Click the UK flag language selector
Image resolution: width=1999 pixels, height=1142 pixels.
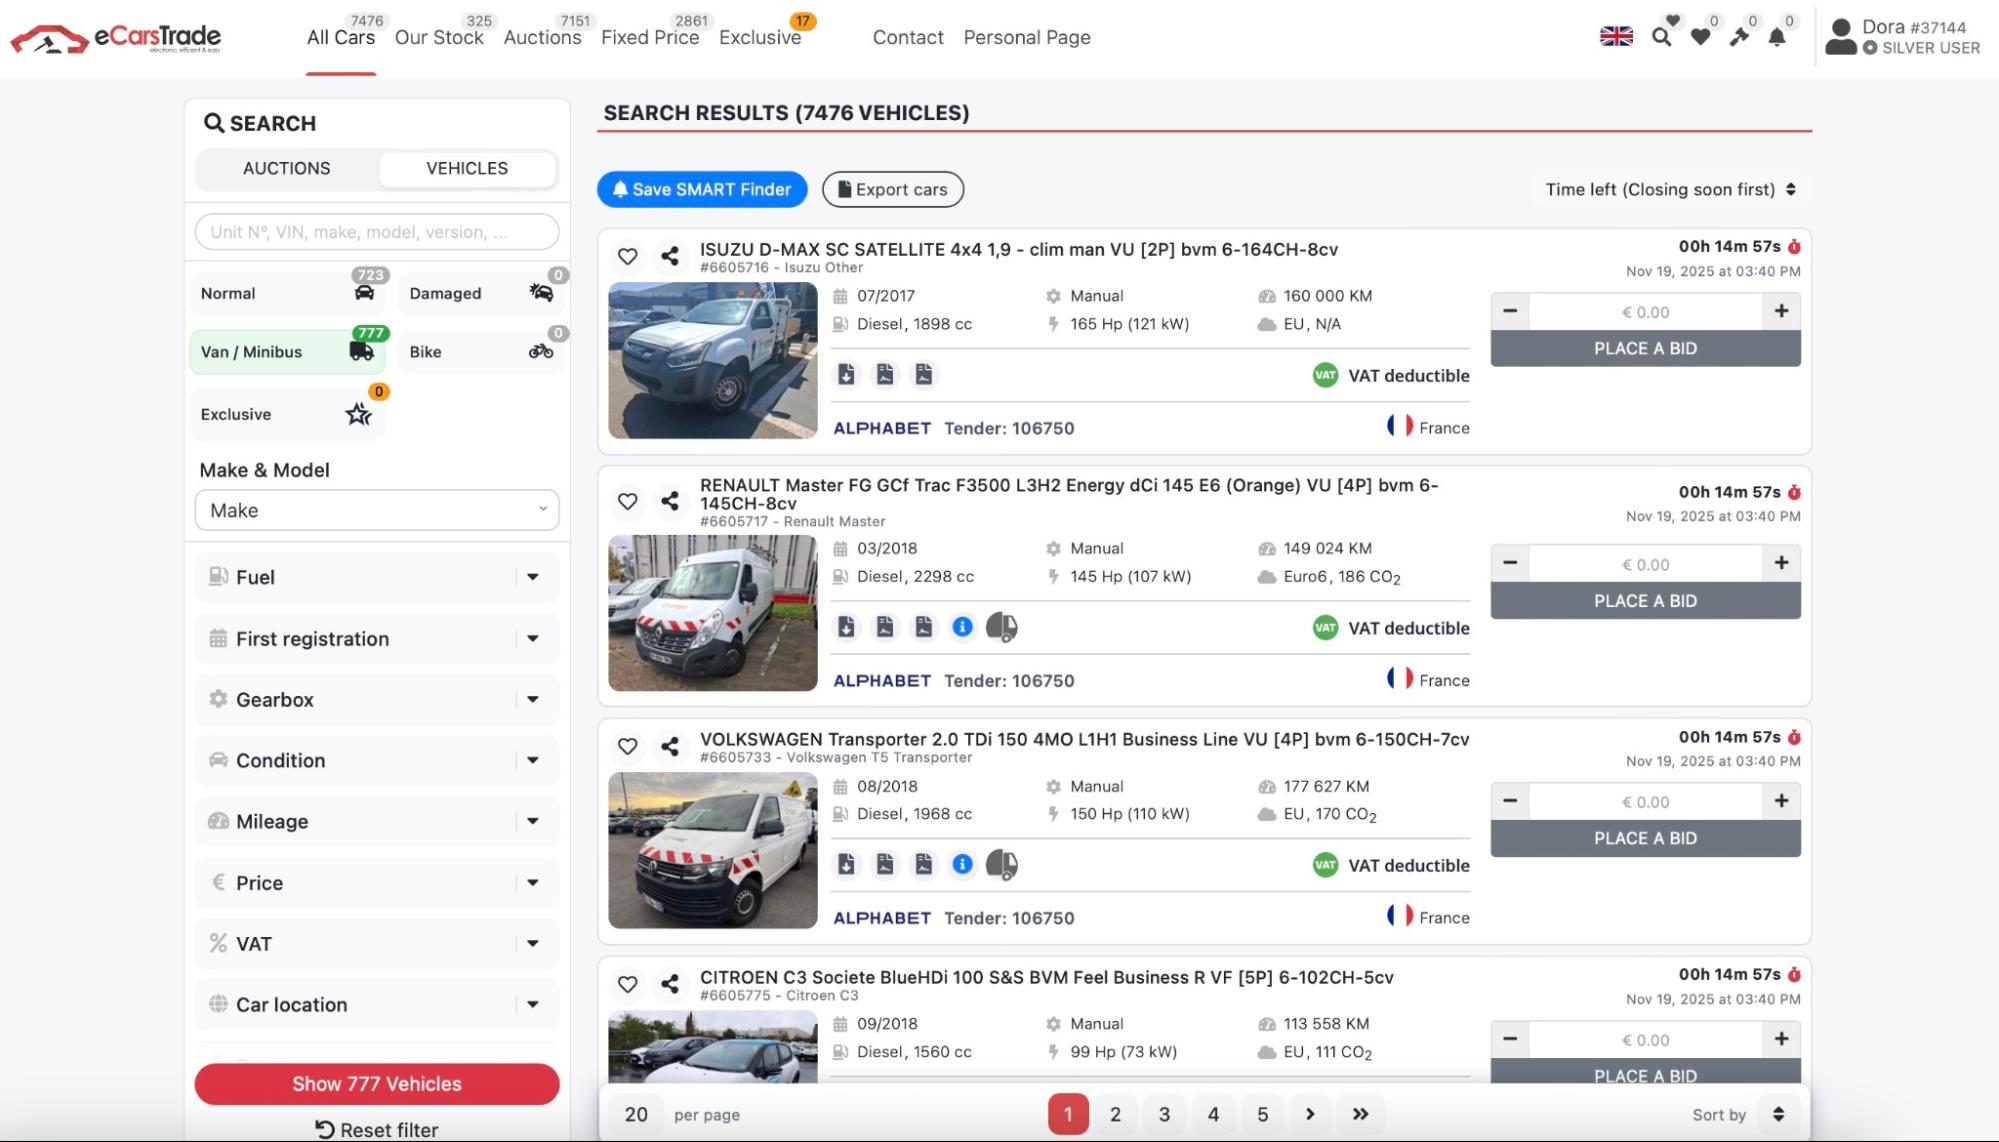tap(1616, 37)
